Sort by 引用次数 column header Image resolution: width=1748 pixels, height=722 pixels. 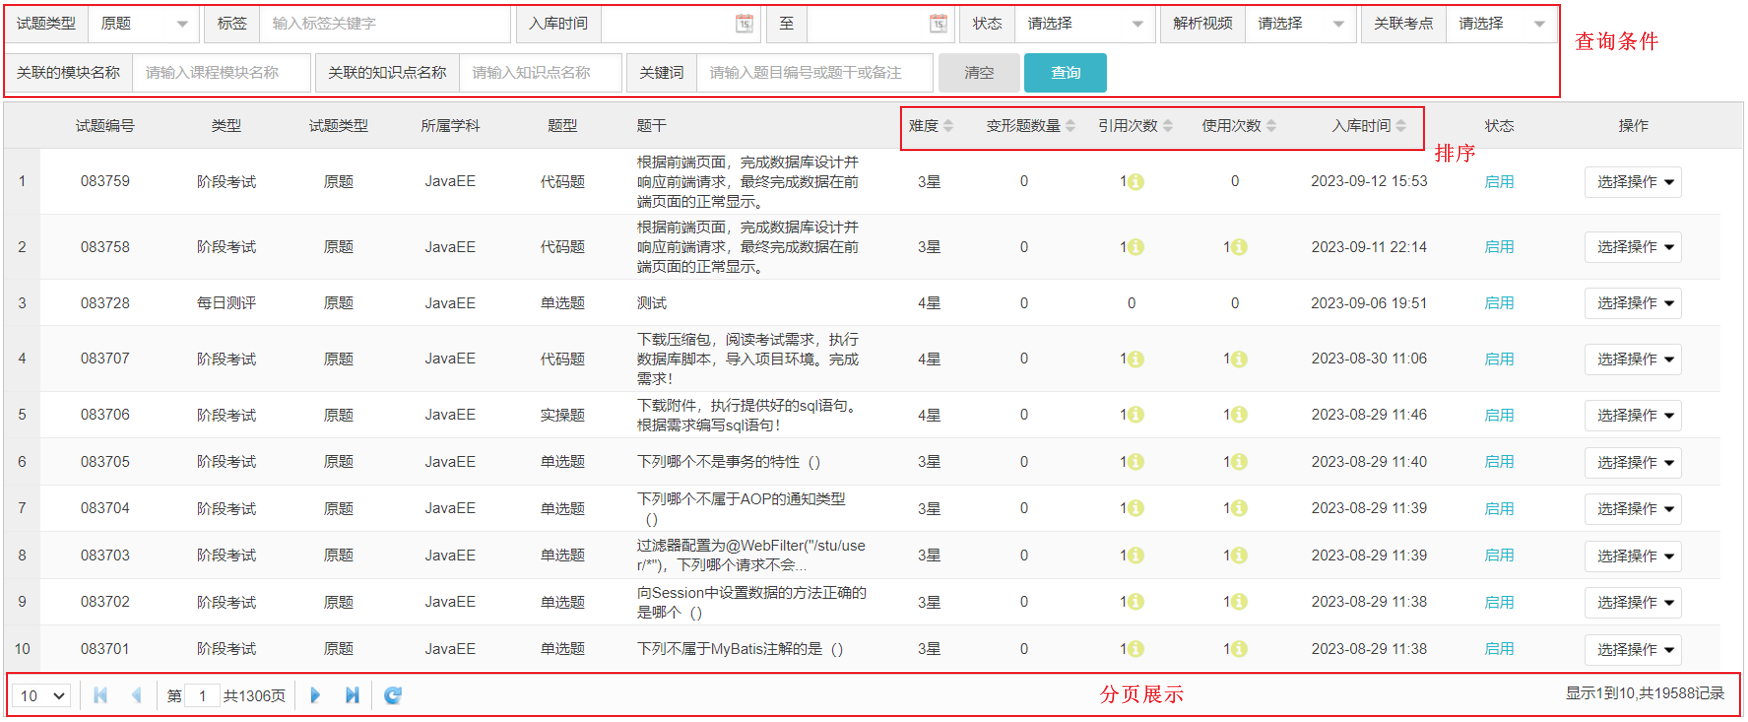[1135, 126]
